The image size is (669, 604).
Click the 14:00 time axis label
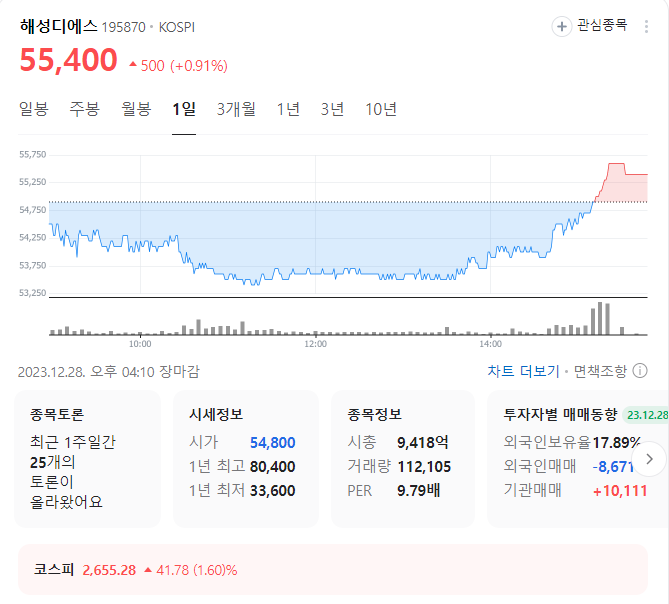pos(490,344)
